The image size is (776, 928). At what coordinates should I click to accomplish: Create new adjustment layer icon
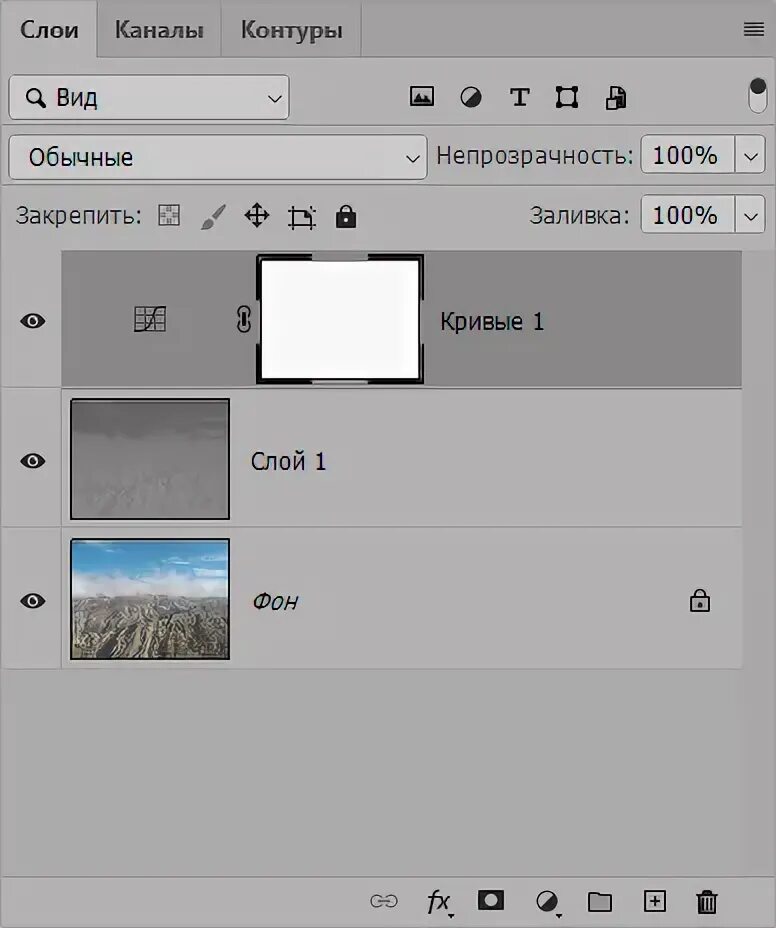[548, 903]
